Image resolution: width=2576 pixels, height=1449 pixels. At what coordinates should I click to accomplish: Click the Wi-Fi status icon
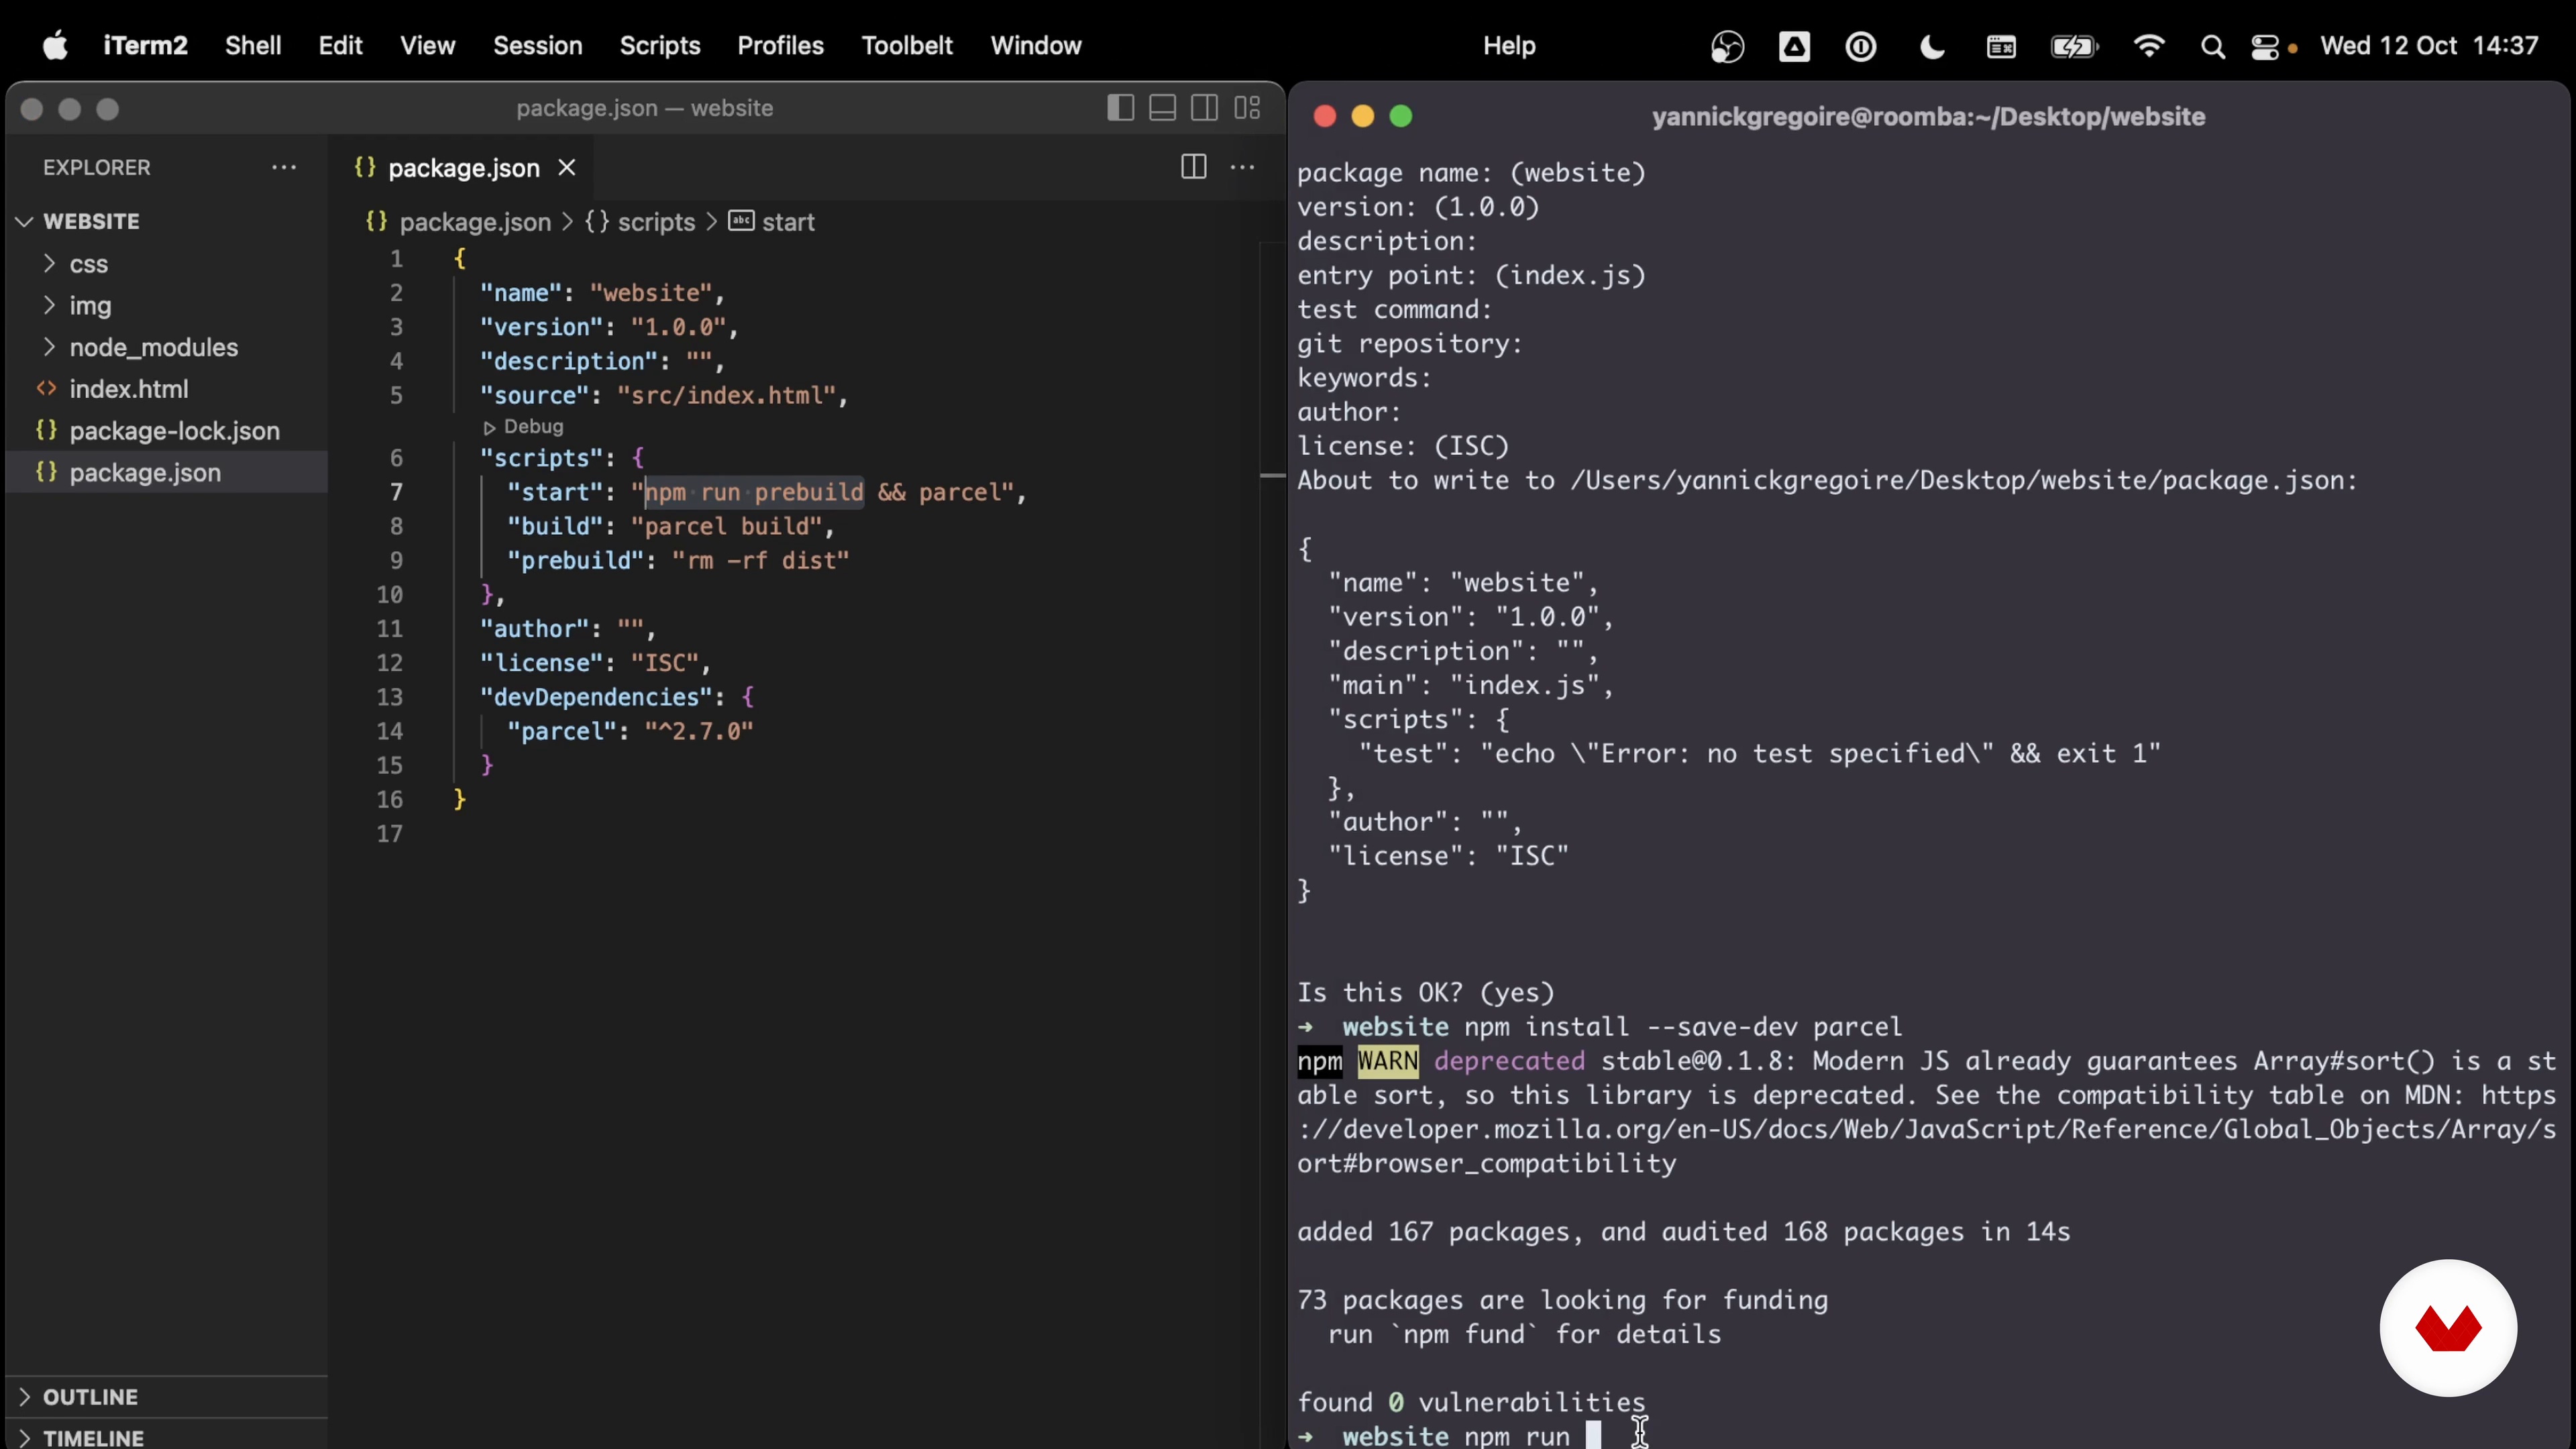(x=2148, y=46)
